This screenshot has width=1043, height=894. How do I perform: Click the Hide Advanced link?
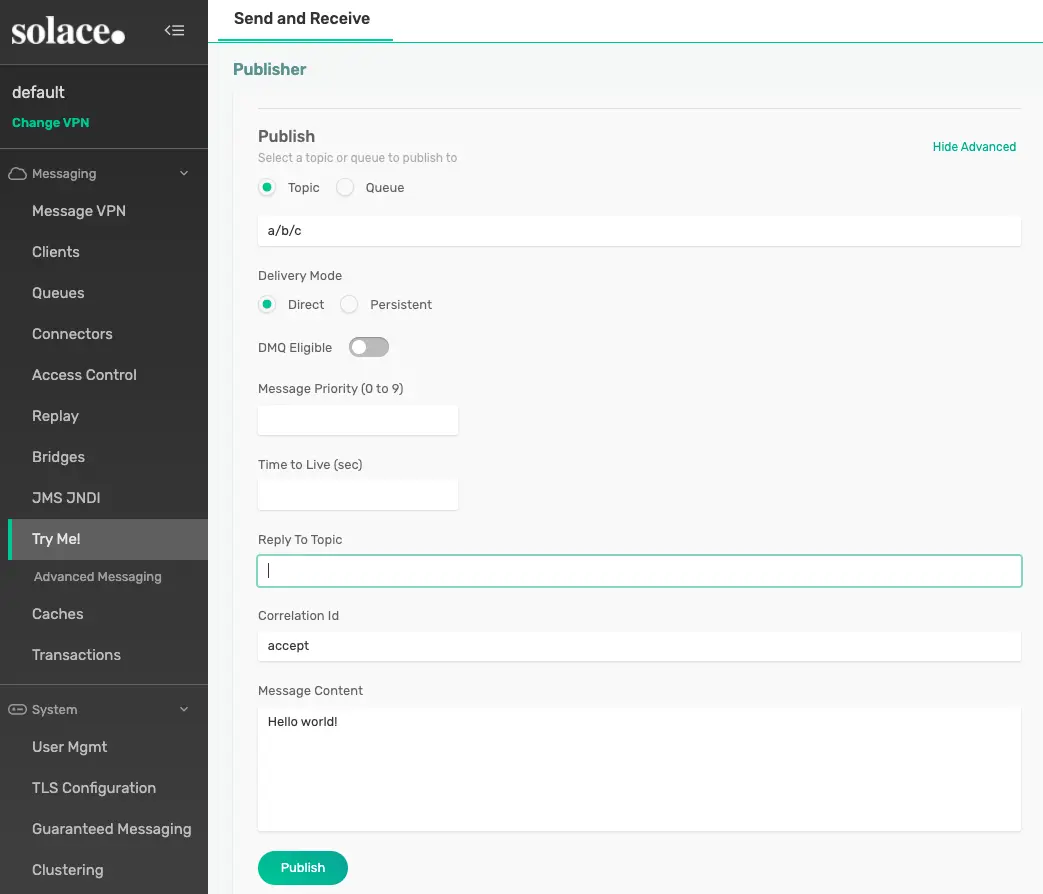(x=974, y=146)
